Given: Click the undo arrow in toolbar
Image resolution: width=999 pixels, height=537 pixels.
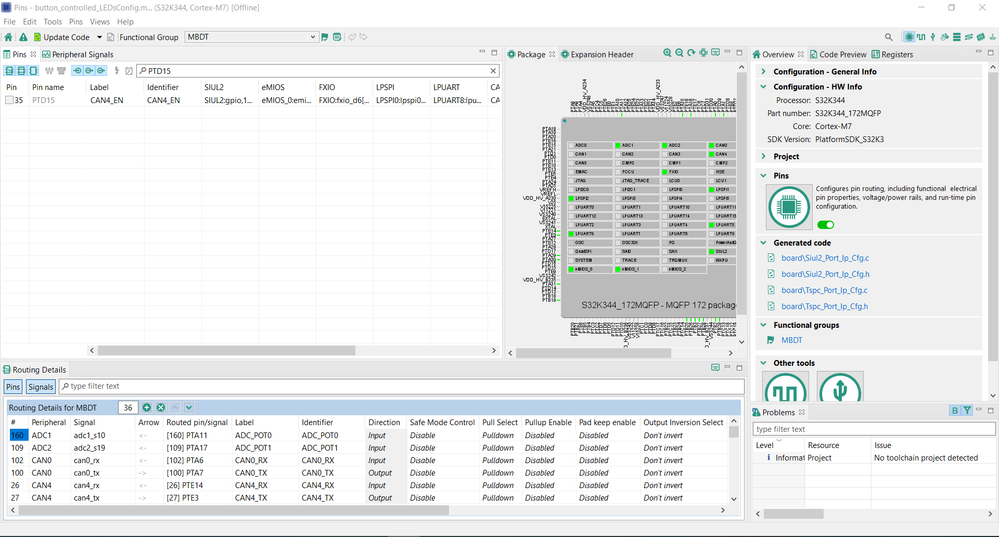Looking at the screenshot, I should [352, 37].
